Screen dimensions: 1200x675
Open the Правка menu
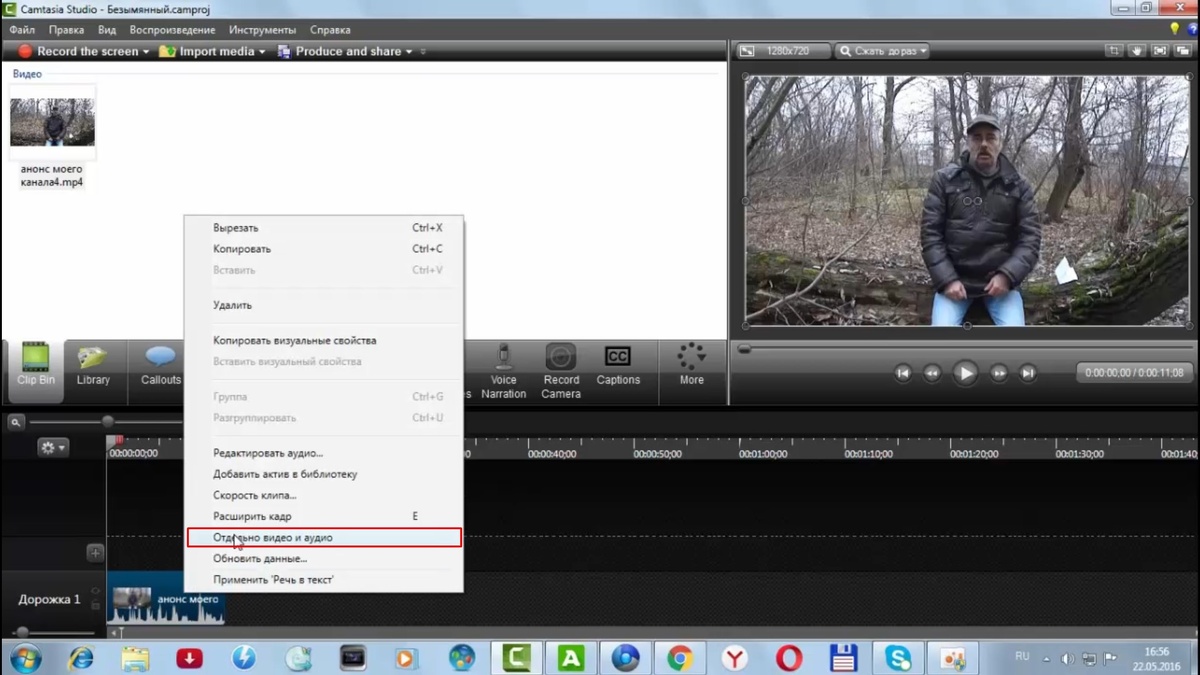click(66, 30)
